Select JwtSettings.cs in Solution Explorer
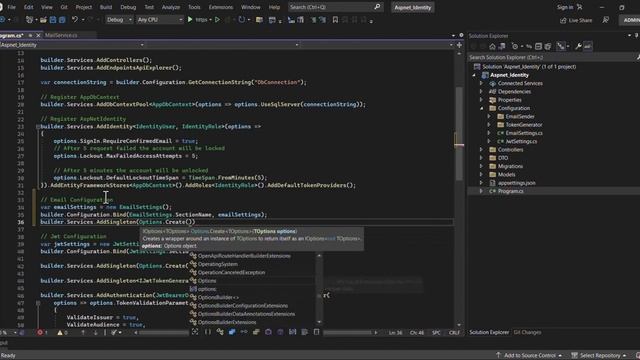Screen dimensions: 640x360 (x=521, y=142)
